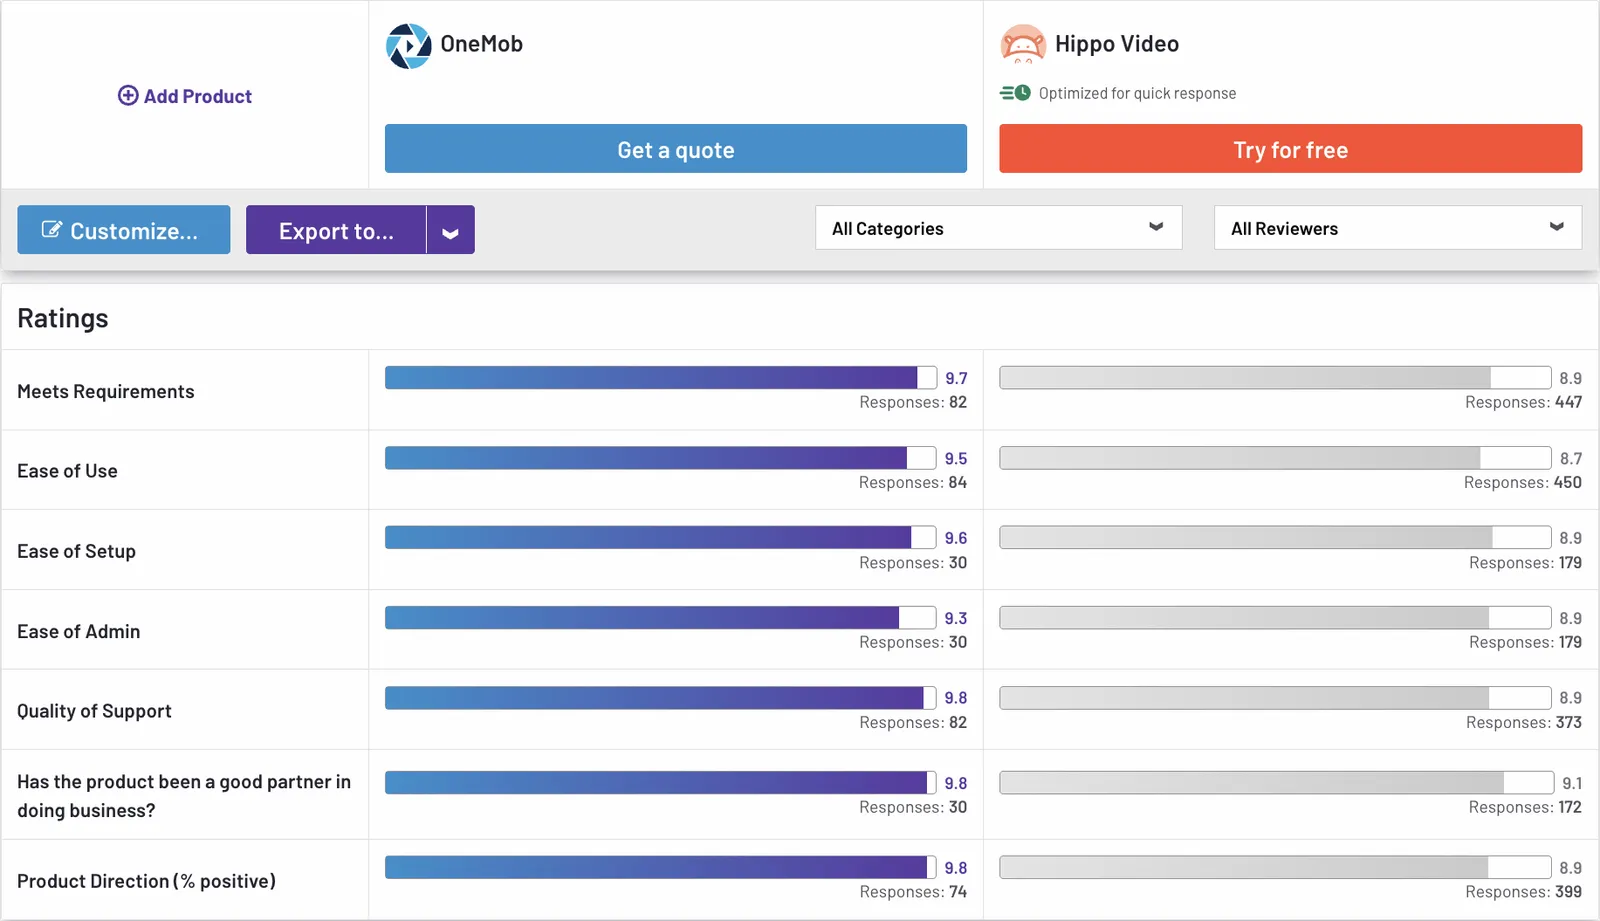Click the Product Direction (% positive) label
Image resolution: width=1600 pixels, height=921 pixels.
click(x=146, y=881)
